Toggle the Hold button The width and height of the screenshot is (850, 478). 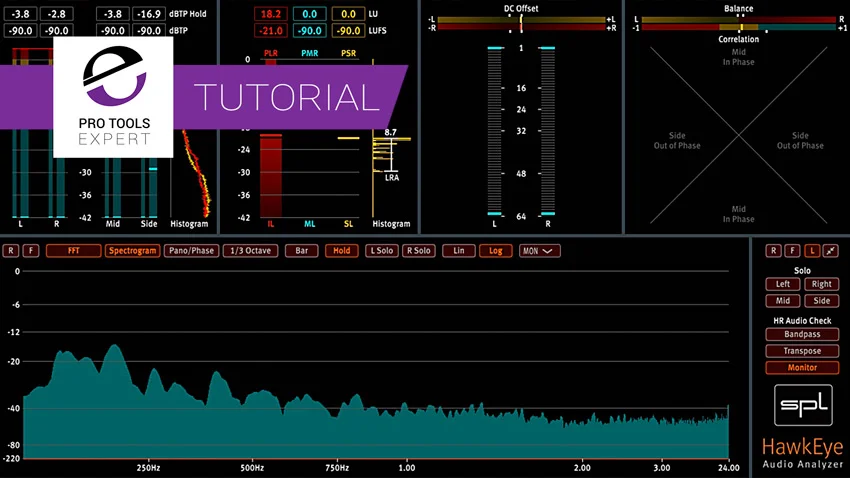[342, 250]
